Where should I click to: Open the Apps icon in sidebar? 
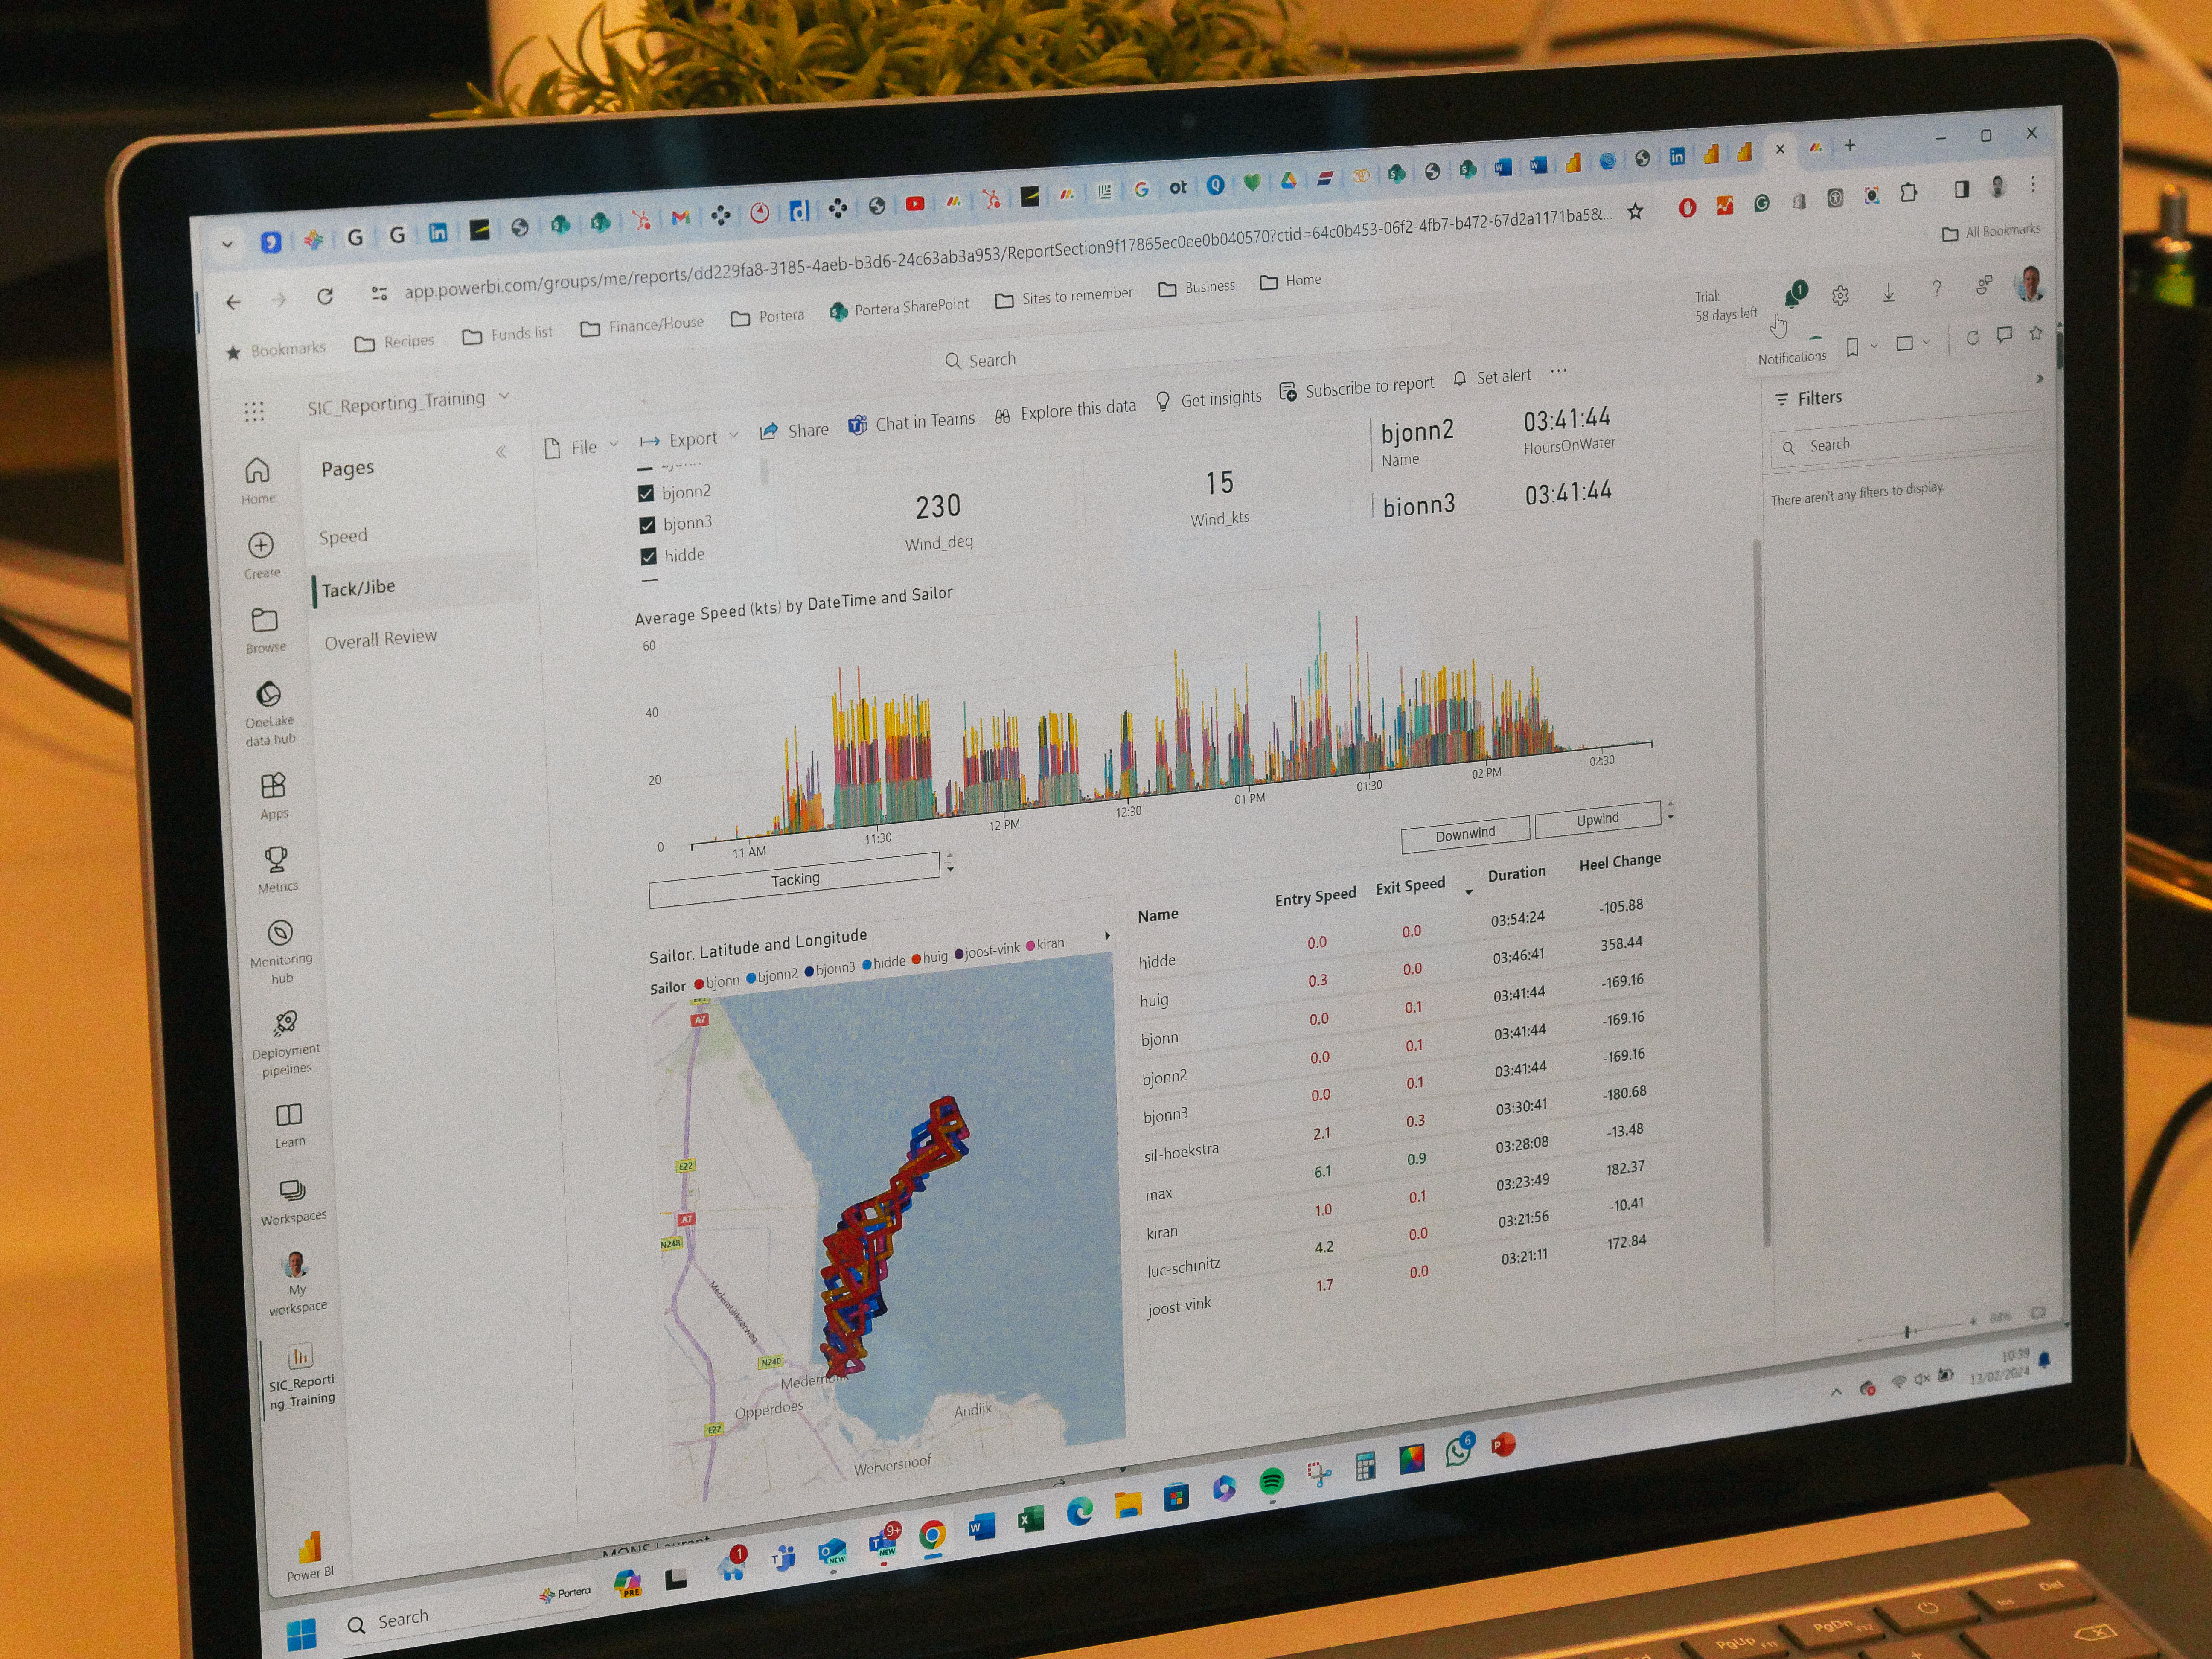coord(273,786)
